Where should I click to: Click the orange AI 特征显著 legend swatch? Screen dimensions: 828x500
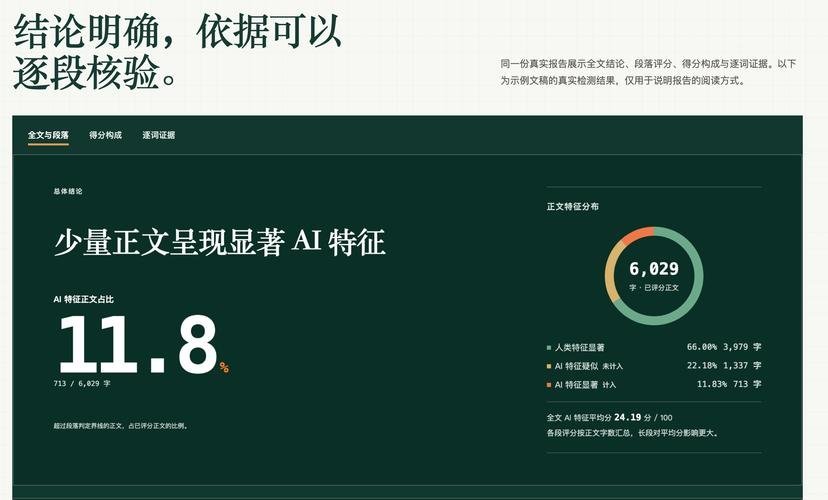click(549, 385)
